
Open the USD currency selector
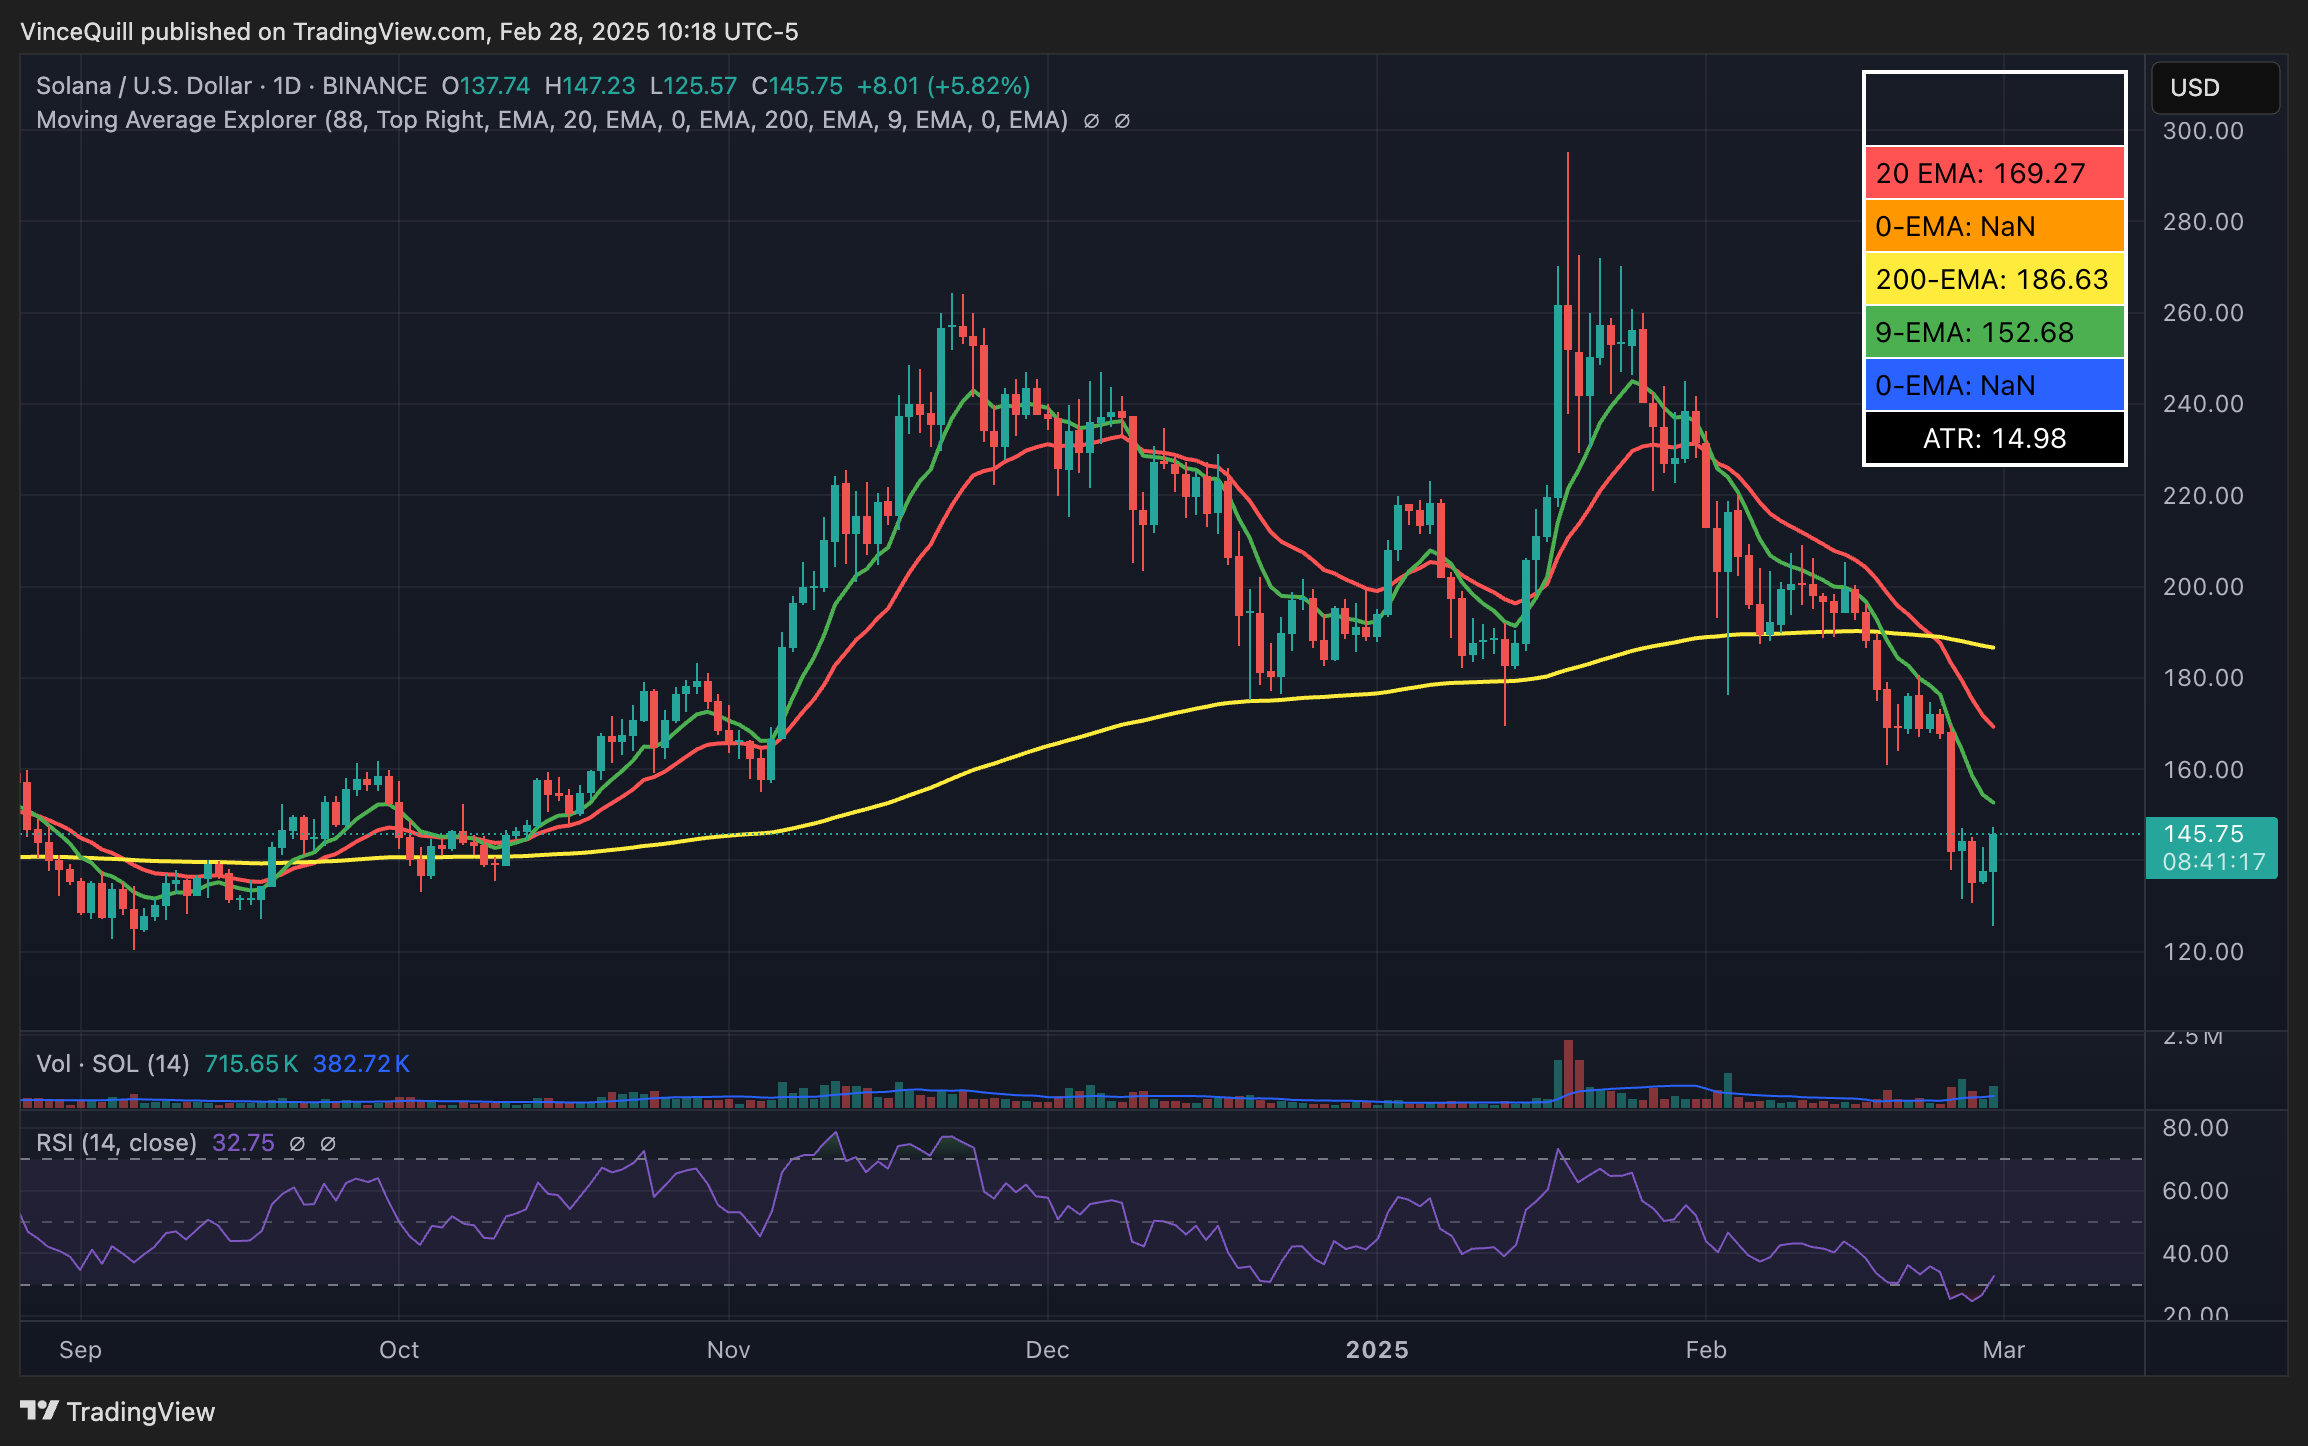pos(2214,88)
